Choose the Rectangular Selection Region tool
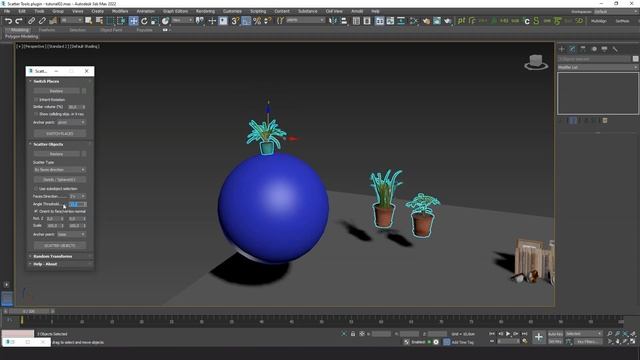The width and height of the screenshot is (640, 360). [x=110, y=21]
